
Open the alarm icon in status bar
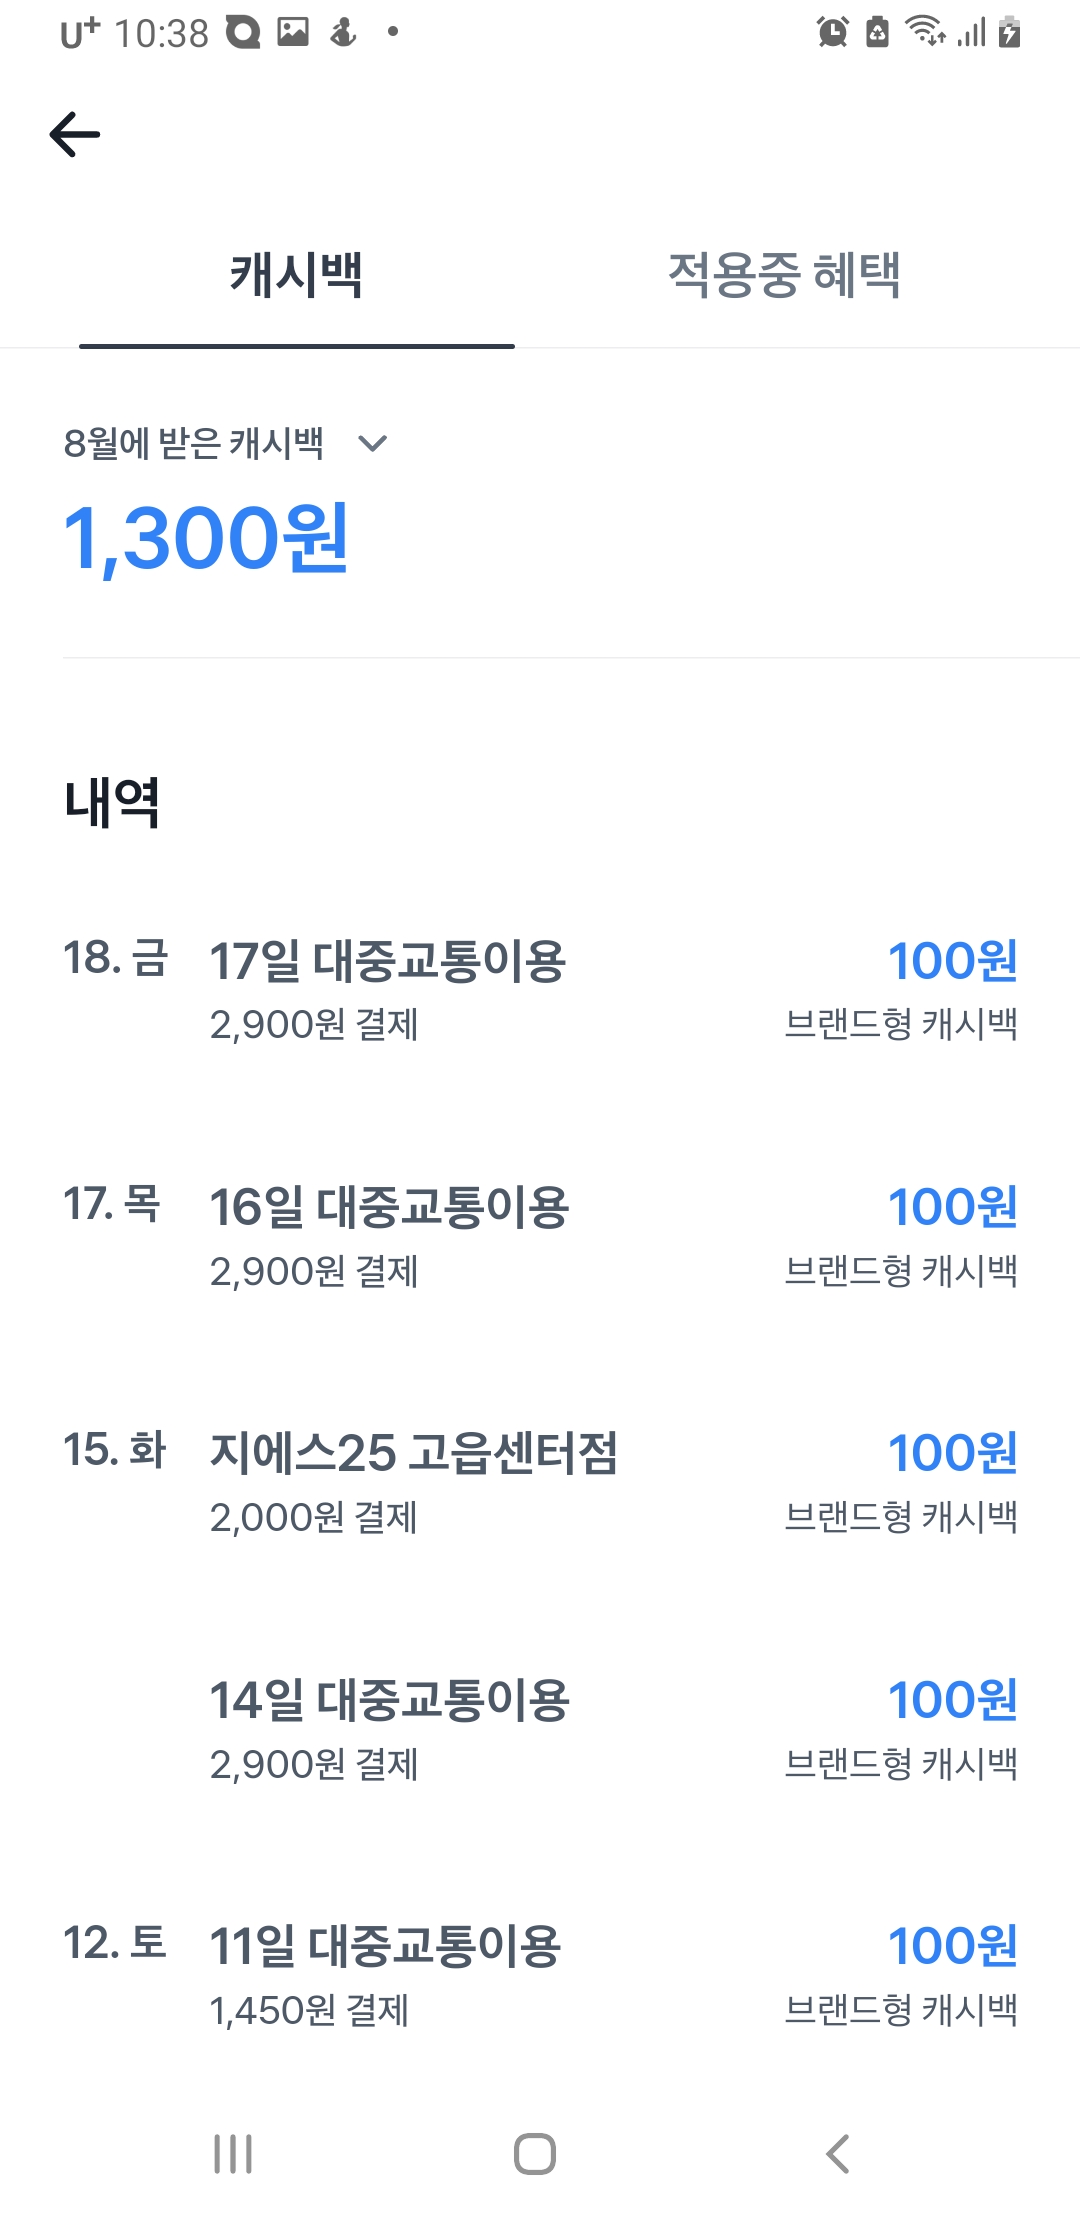tap(832, 32)
